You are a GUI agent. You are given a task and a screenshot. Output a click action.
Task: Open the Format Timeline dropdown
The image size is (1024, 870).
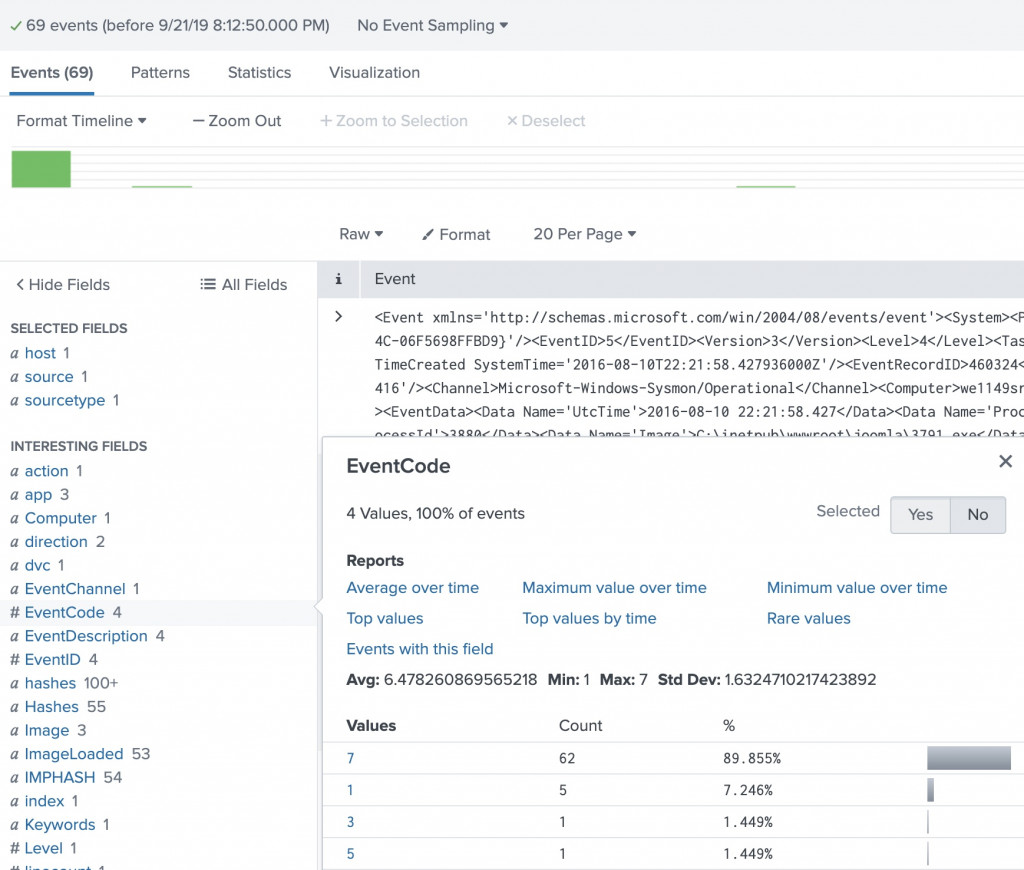(x=81, y=121)
